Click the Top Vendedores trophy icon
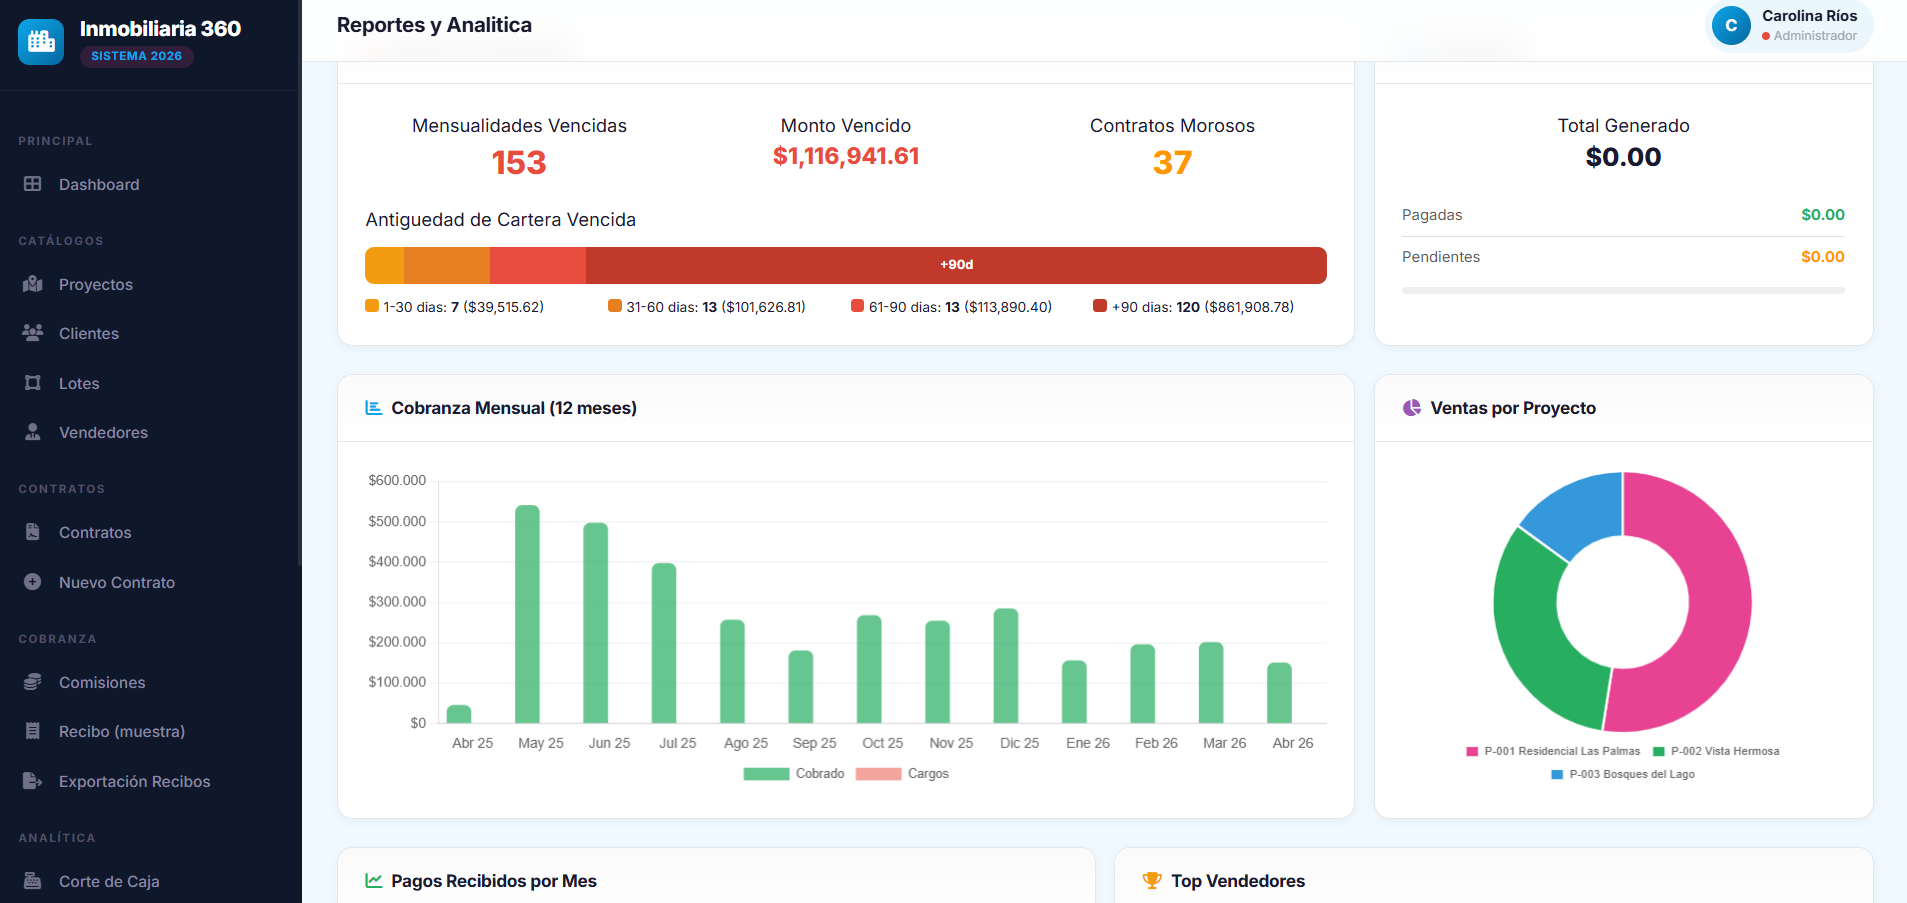Image resolution: width=1907 pixels, height=903 pixels. (1152, 881)
